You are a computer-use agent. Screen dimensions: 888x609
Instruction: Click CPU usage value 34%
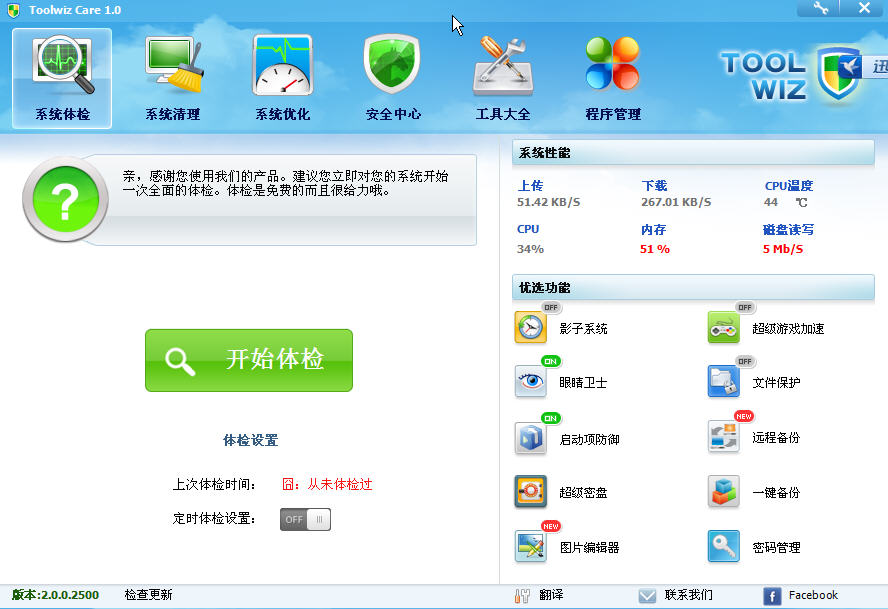click(x=530, y=249)
